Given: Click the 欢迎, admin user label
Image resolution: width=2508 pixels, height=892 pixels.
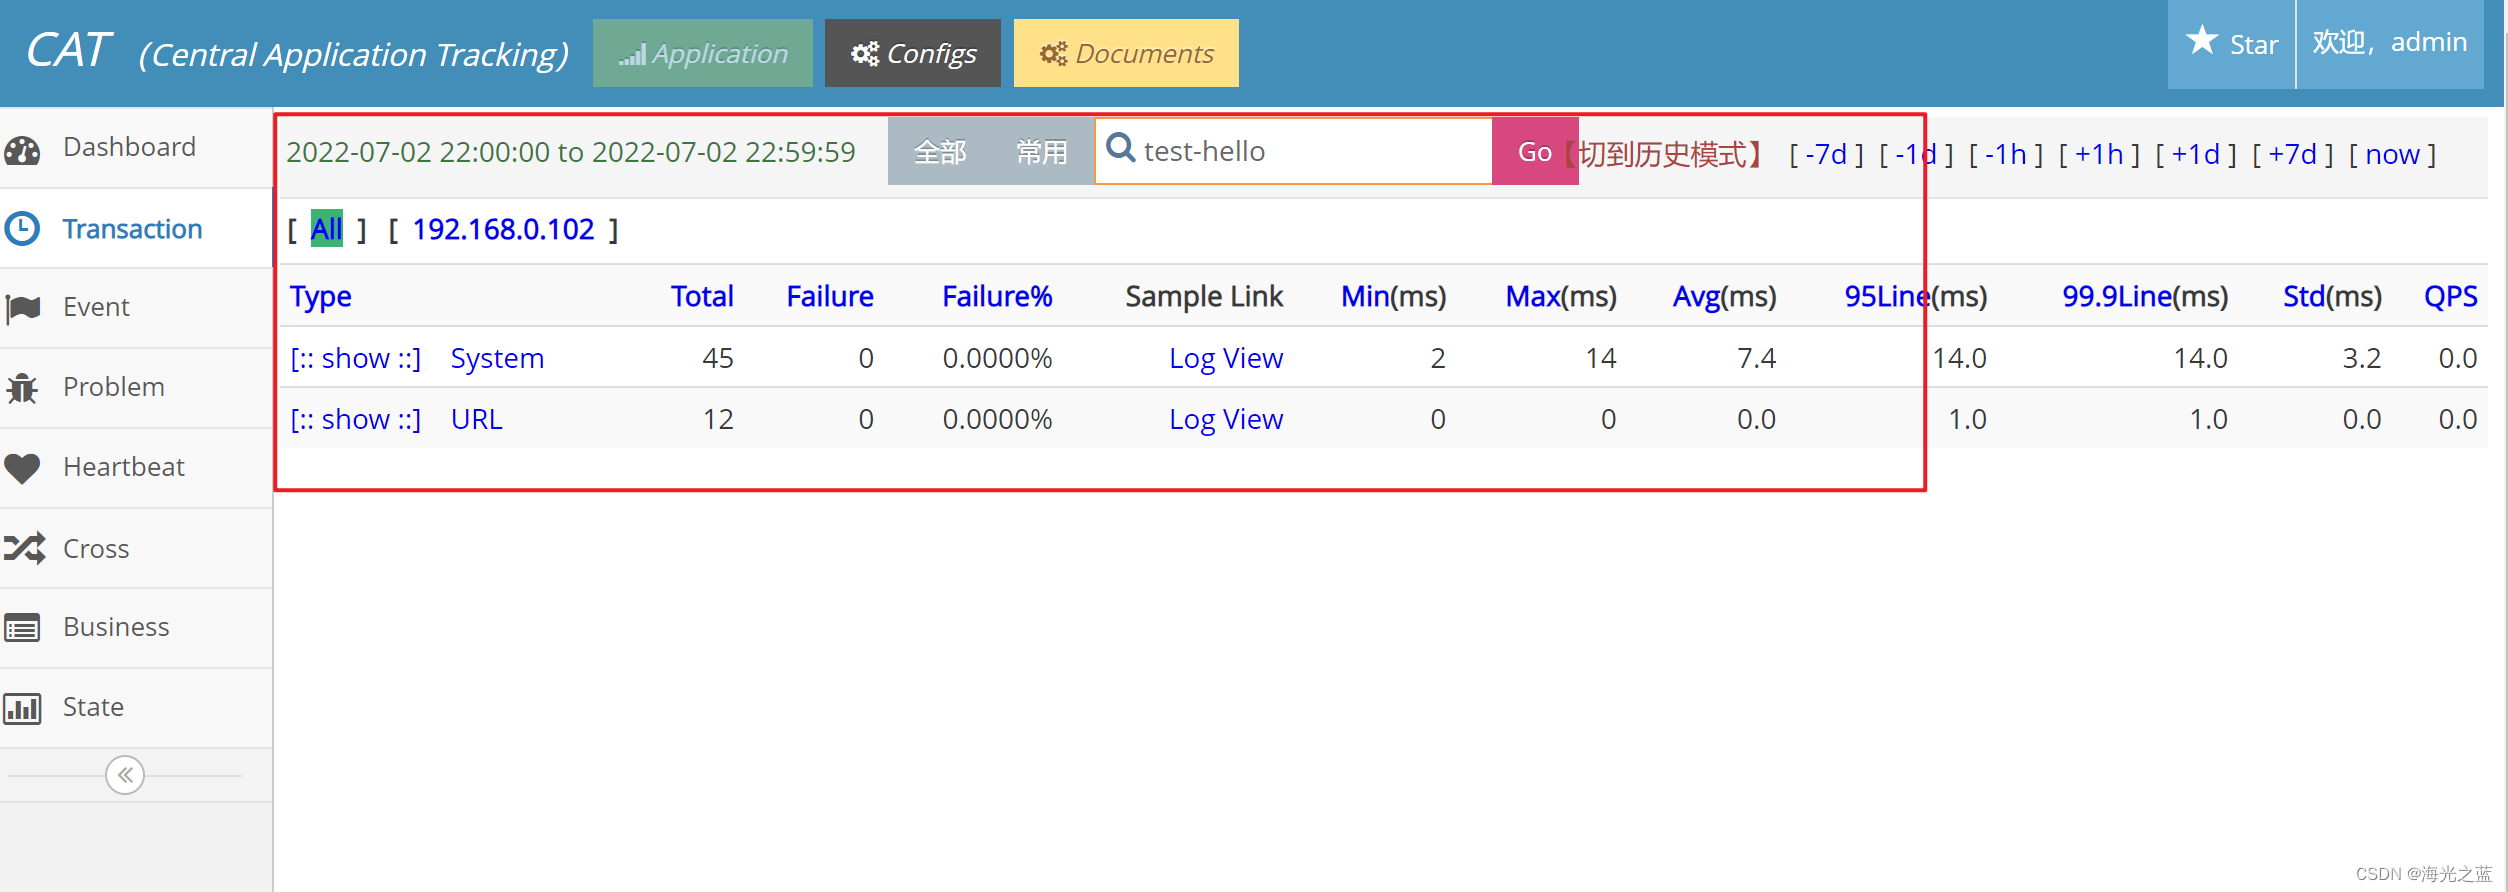Looking at the screenshot, I should pyautogui.click(x=2389, y=42).
